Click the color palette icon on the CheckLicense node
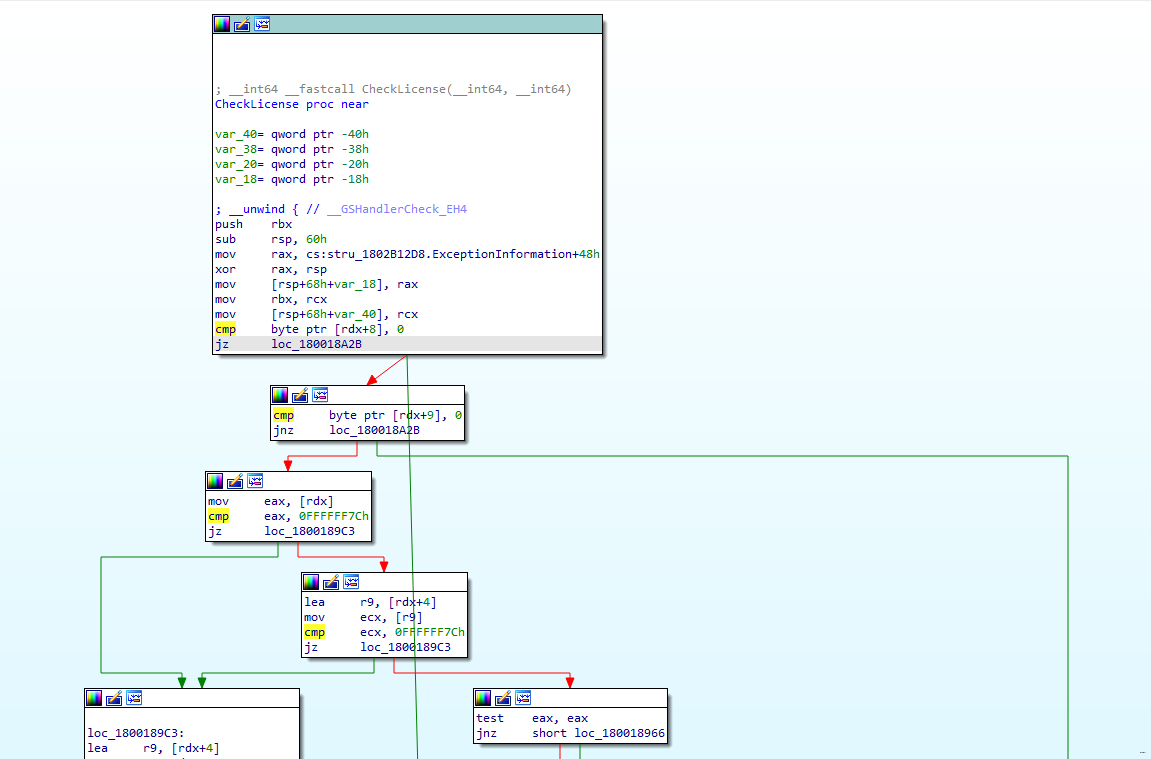The image size is (1151, 759). (222, 24)
